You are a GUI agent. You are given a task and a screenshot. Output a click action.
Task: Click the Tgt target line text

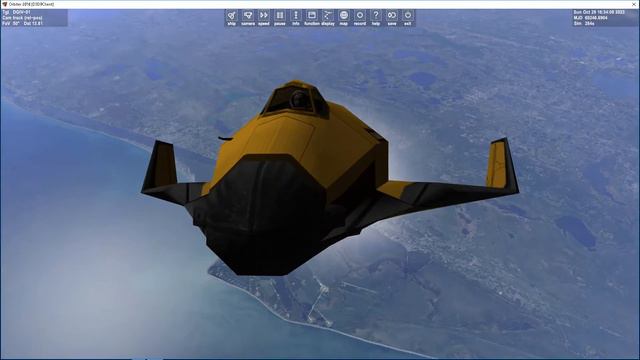(16, 13)
